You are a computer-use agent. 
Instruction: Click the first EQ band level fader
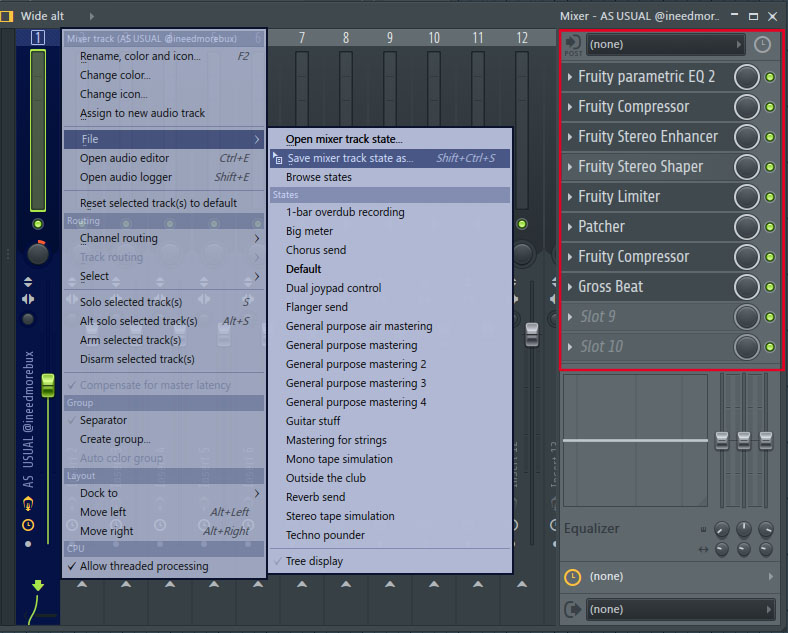tap(722, 441)
